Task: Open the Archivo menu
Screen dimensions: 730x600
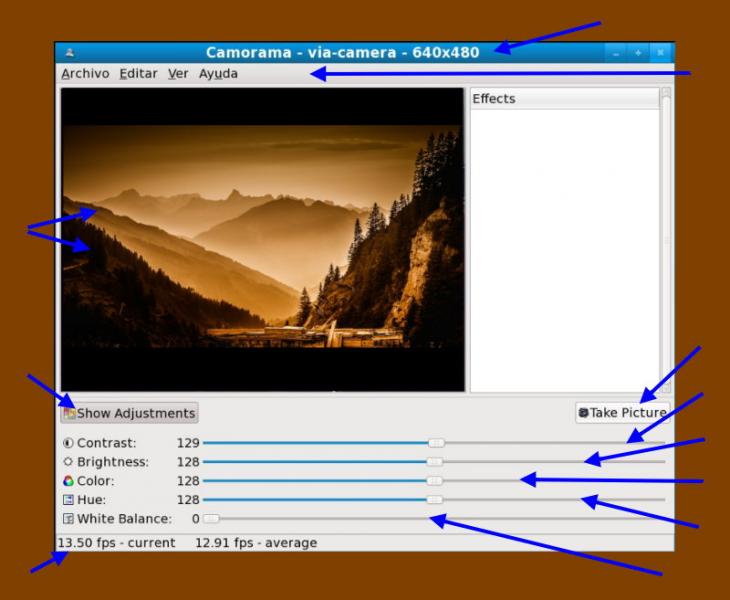Action: (85, 74)
